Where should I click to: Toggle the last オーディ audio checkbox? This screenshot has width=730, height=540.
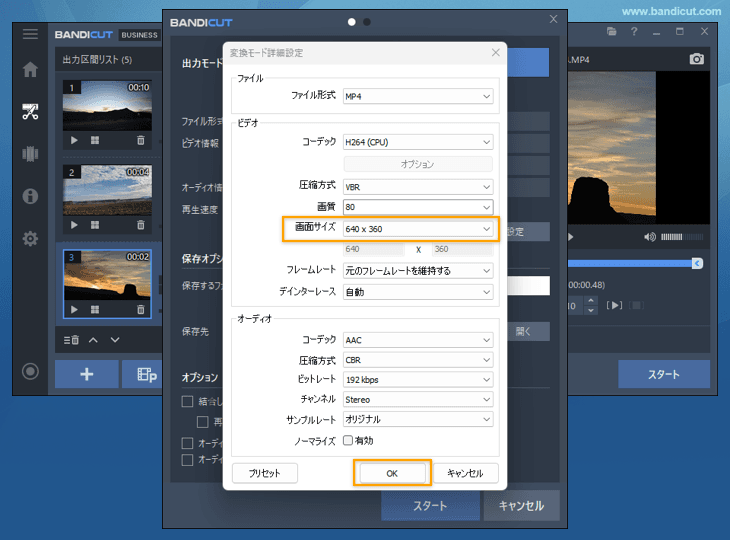click(187, 460)
